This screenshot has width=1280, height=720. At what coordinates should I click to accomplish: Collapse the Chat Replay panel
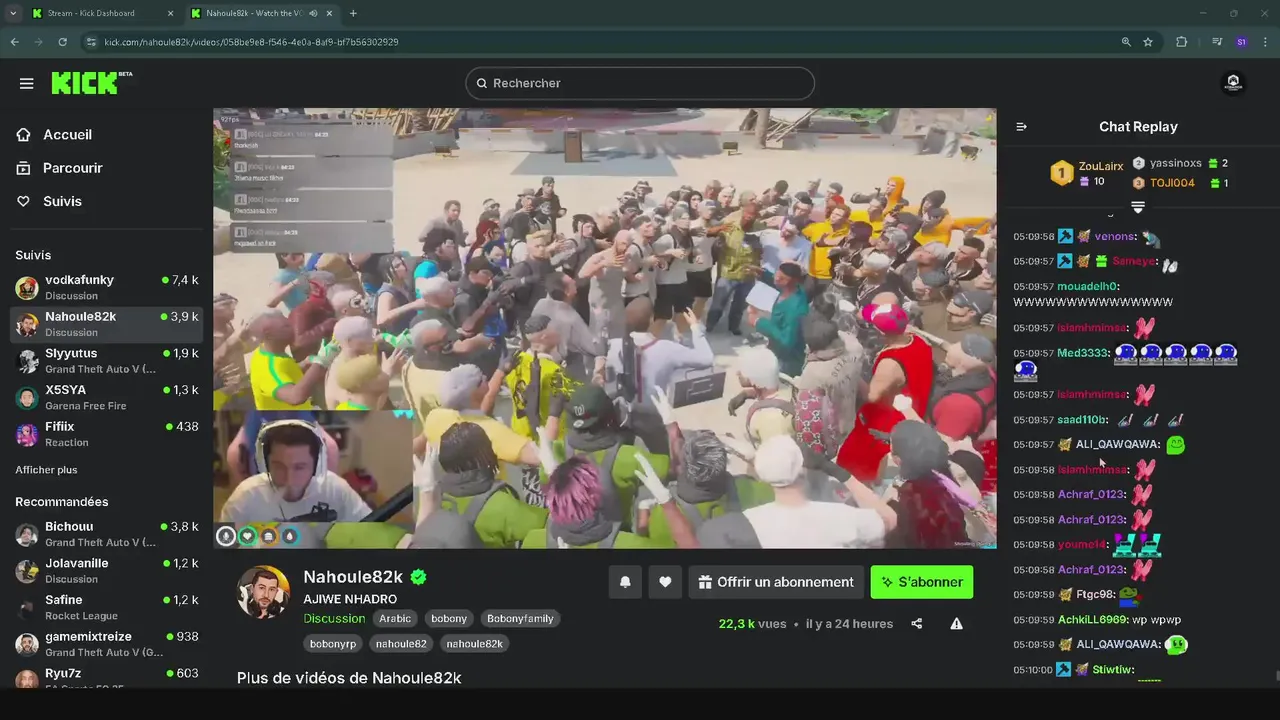click(1021, 127)
